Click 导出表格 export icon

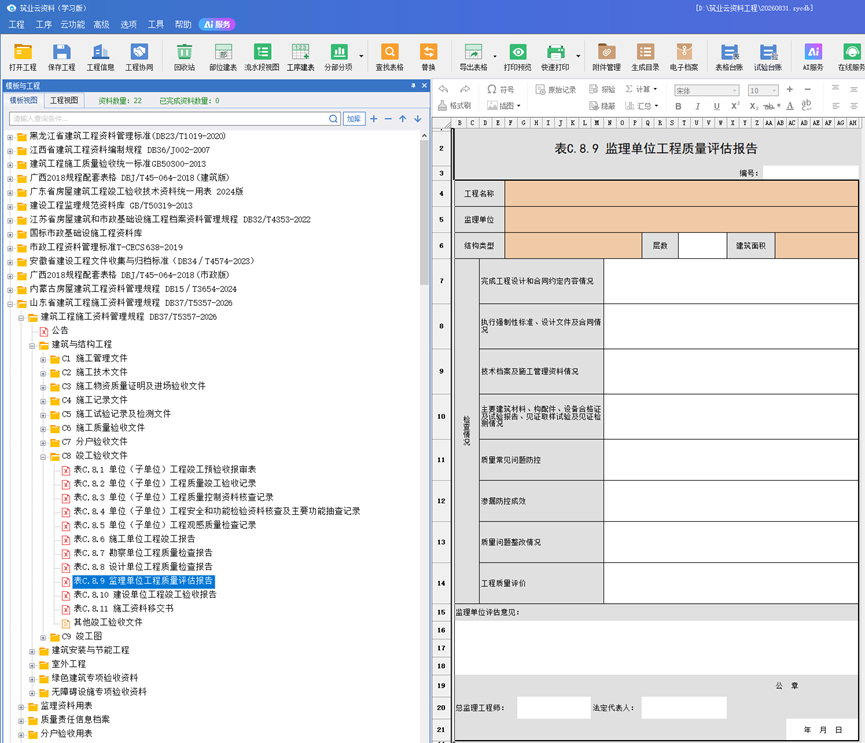[x=473, y=57]
